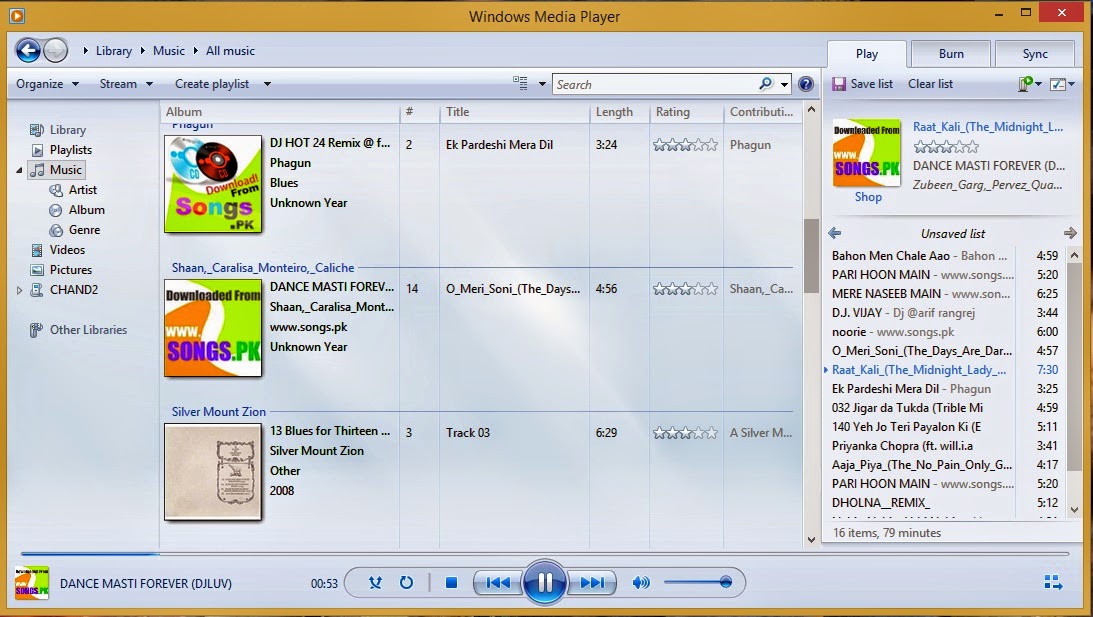Click Shaan_Caralisa_Monteiro_Caliche artist header
The width and height of the screenshot is (1093, 617).
coord(263,267)
